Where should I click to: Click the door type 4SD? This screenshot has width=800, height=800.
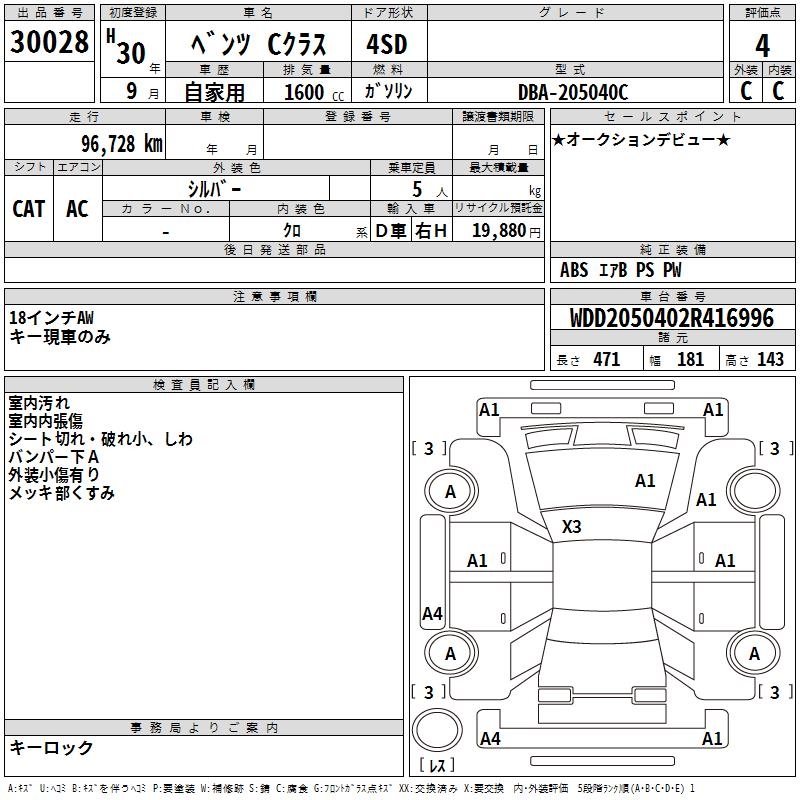coord(387,44)
